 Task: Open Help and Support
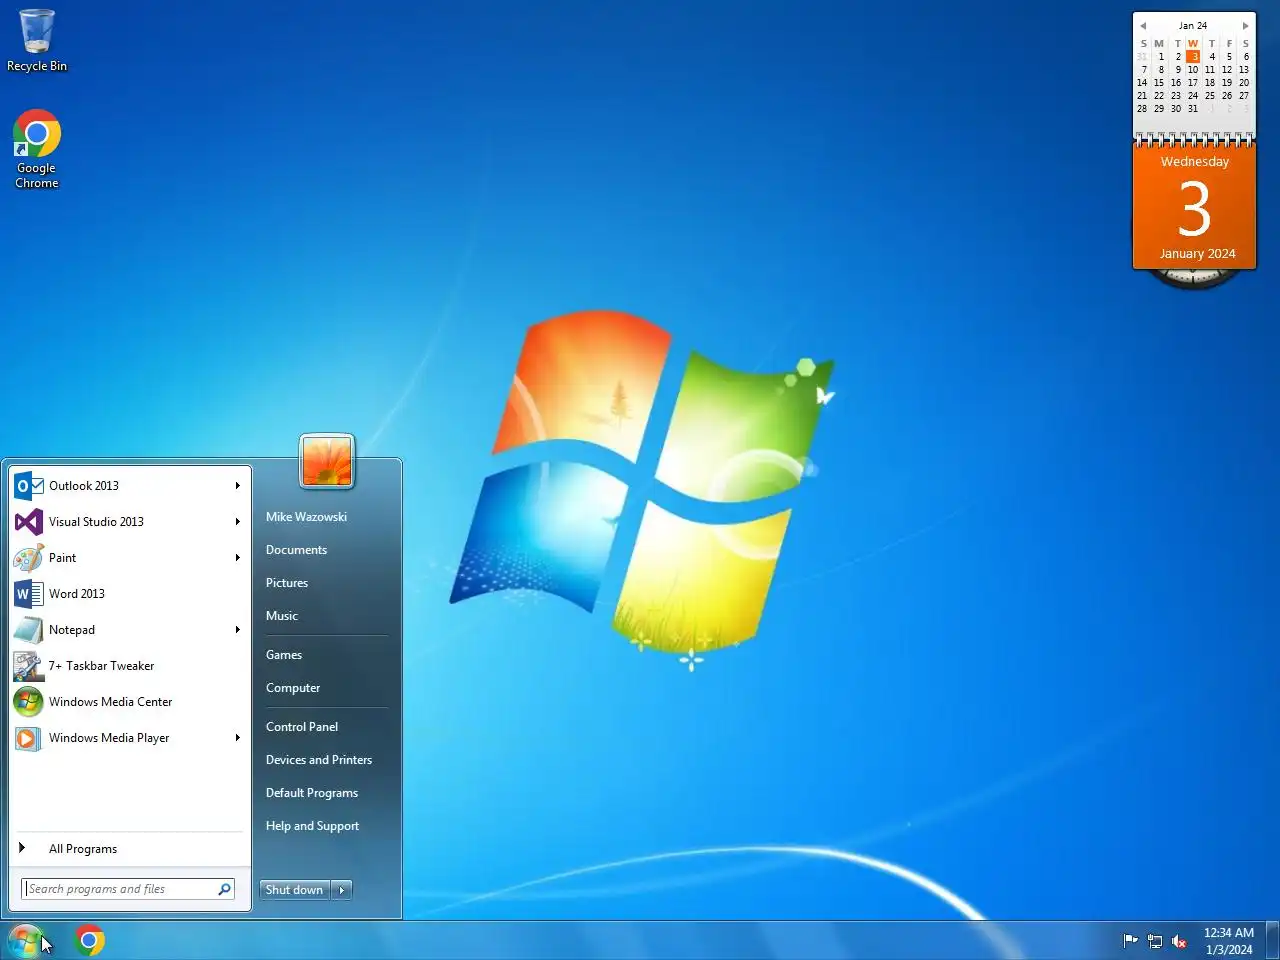click(312, 826)
